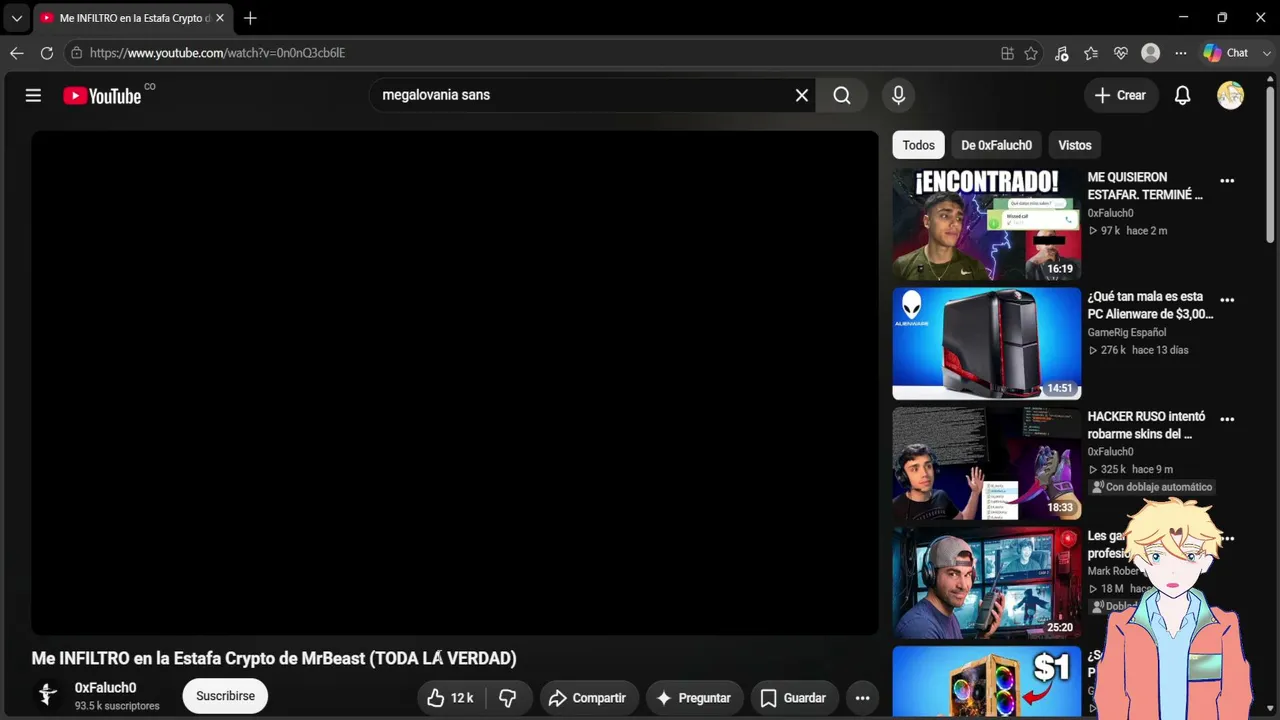Open the '¡ENCONTRADO!' video thumbnail

coord(987,224)
